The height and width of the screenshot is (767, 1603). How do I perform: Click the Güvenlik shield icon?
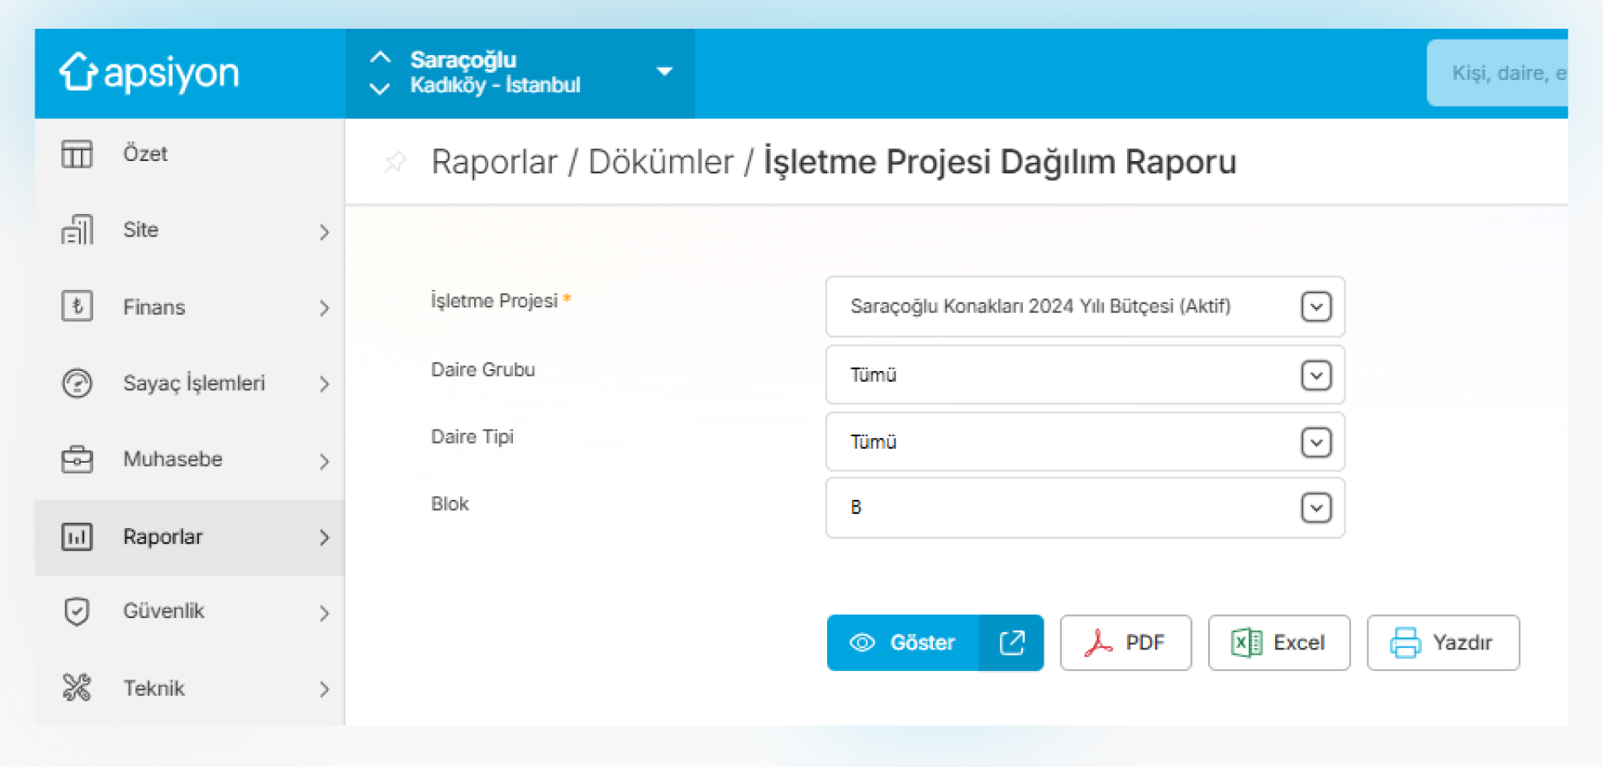point(77,611)
